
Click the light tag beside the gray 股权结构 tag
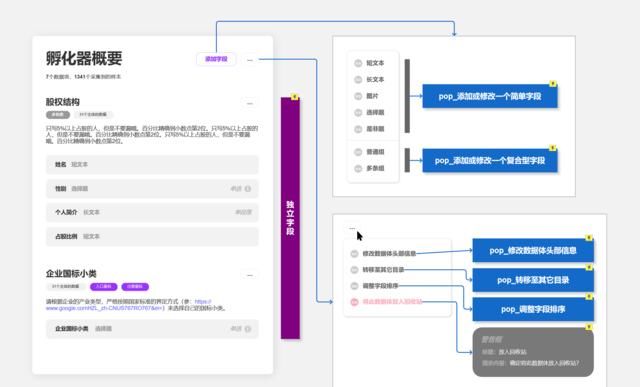pos(93,114)
